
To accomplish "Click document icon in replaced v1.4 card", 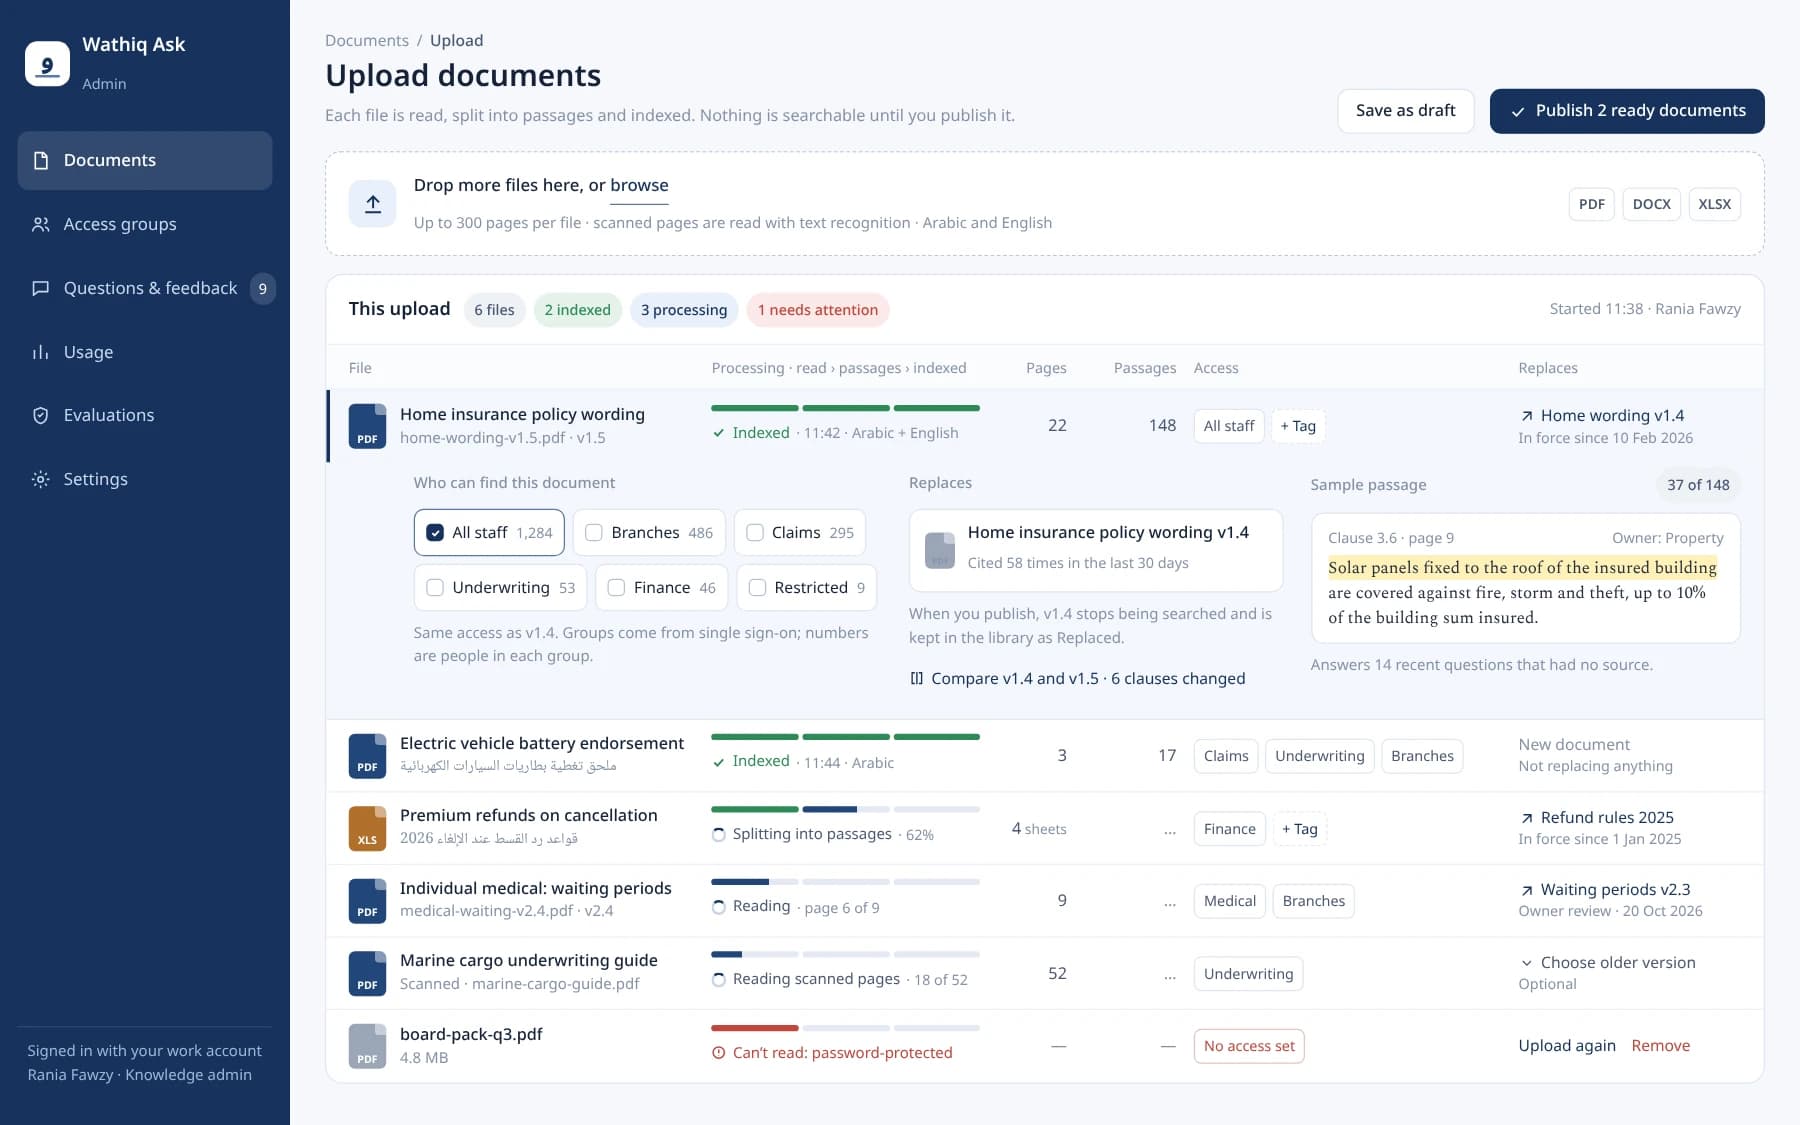I will pyautogui.click(x=940, y=550).
